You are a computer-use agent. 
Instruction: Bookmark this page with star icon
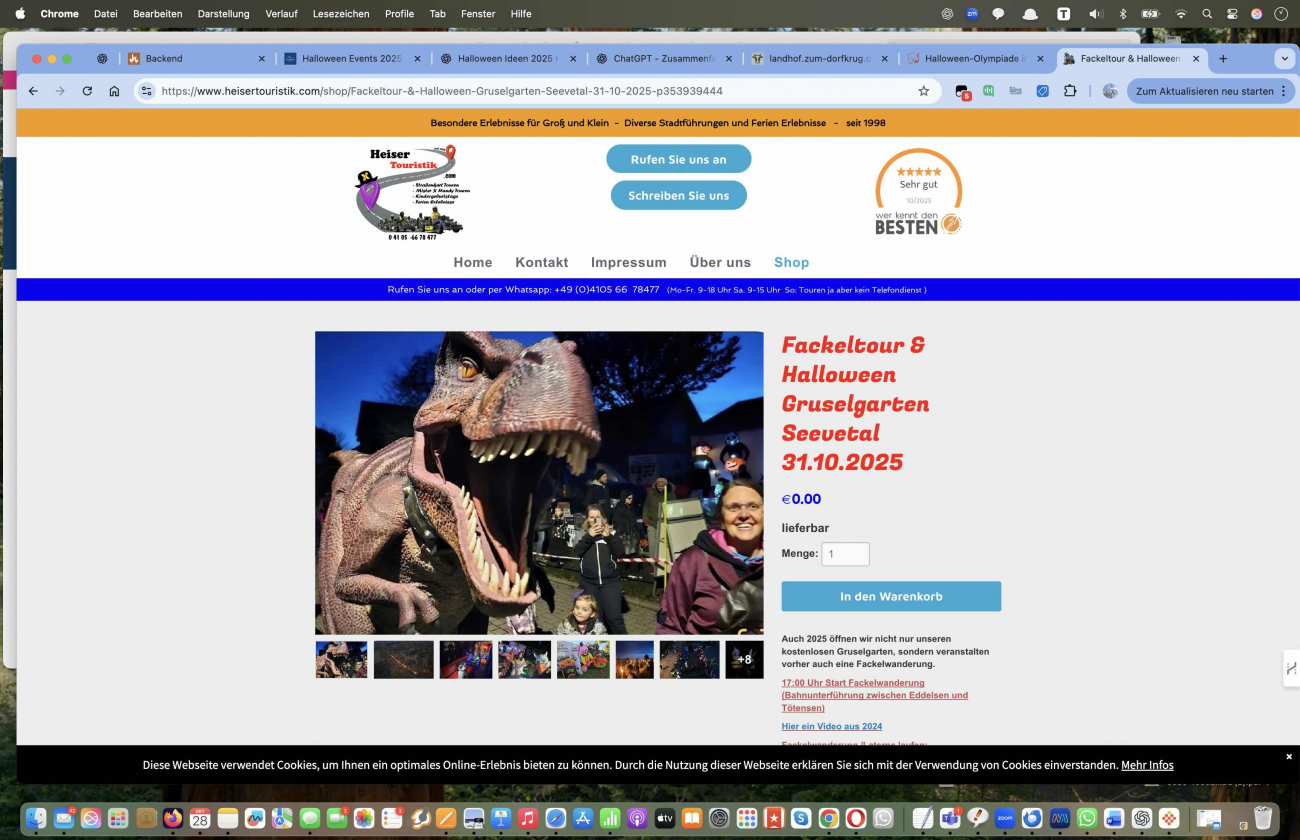click(x=923, y=91)
